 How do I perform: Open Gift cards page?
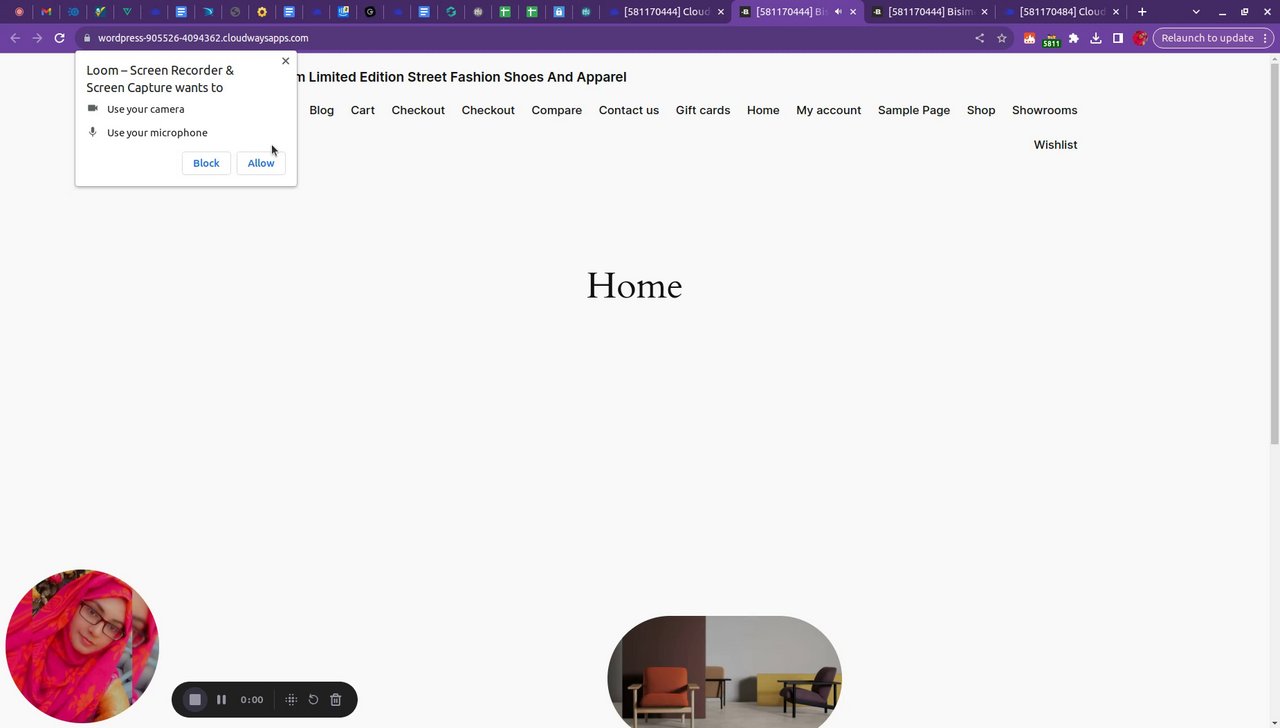click(x=703, y=110)
